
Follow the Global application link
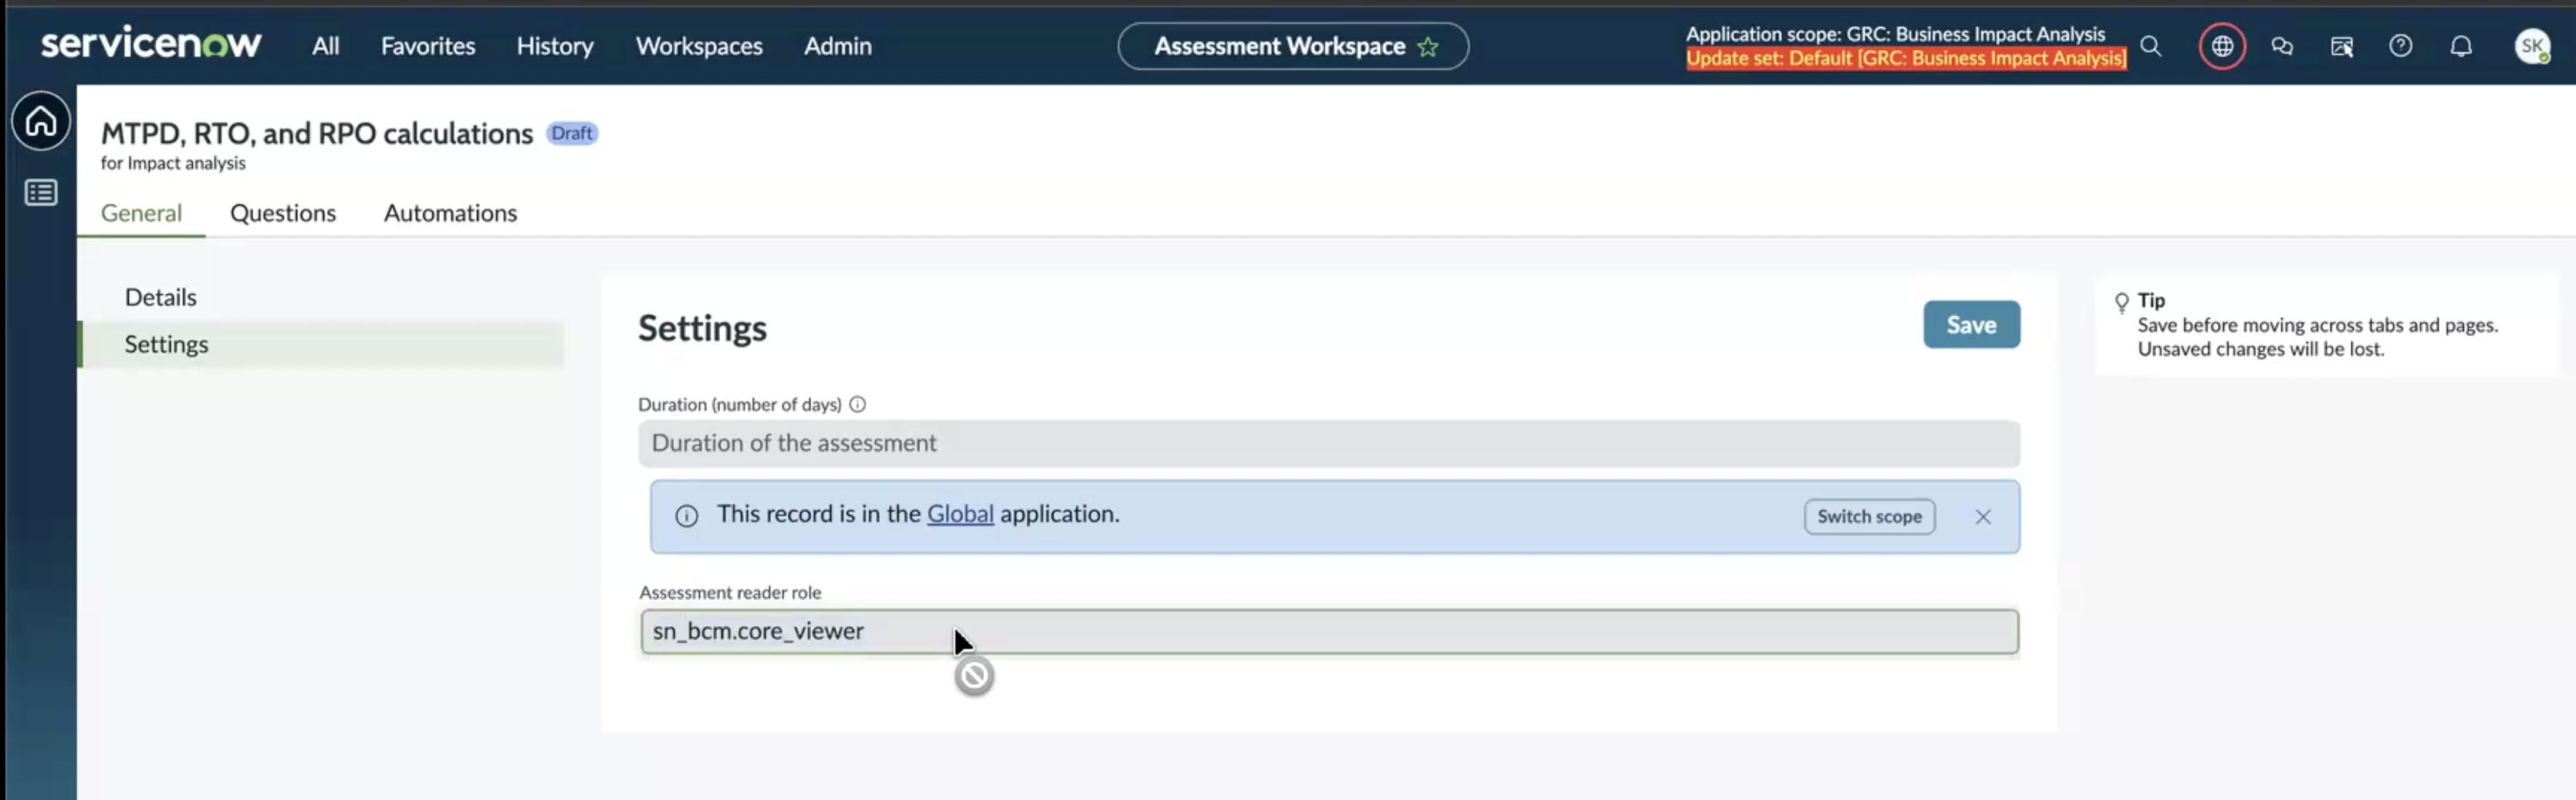tap(960, 513)
